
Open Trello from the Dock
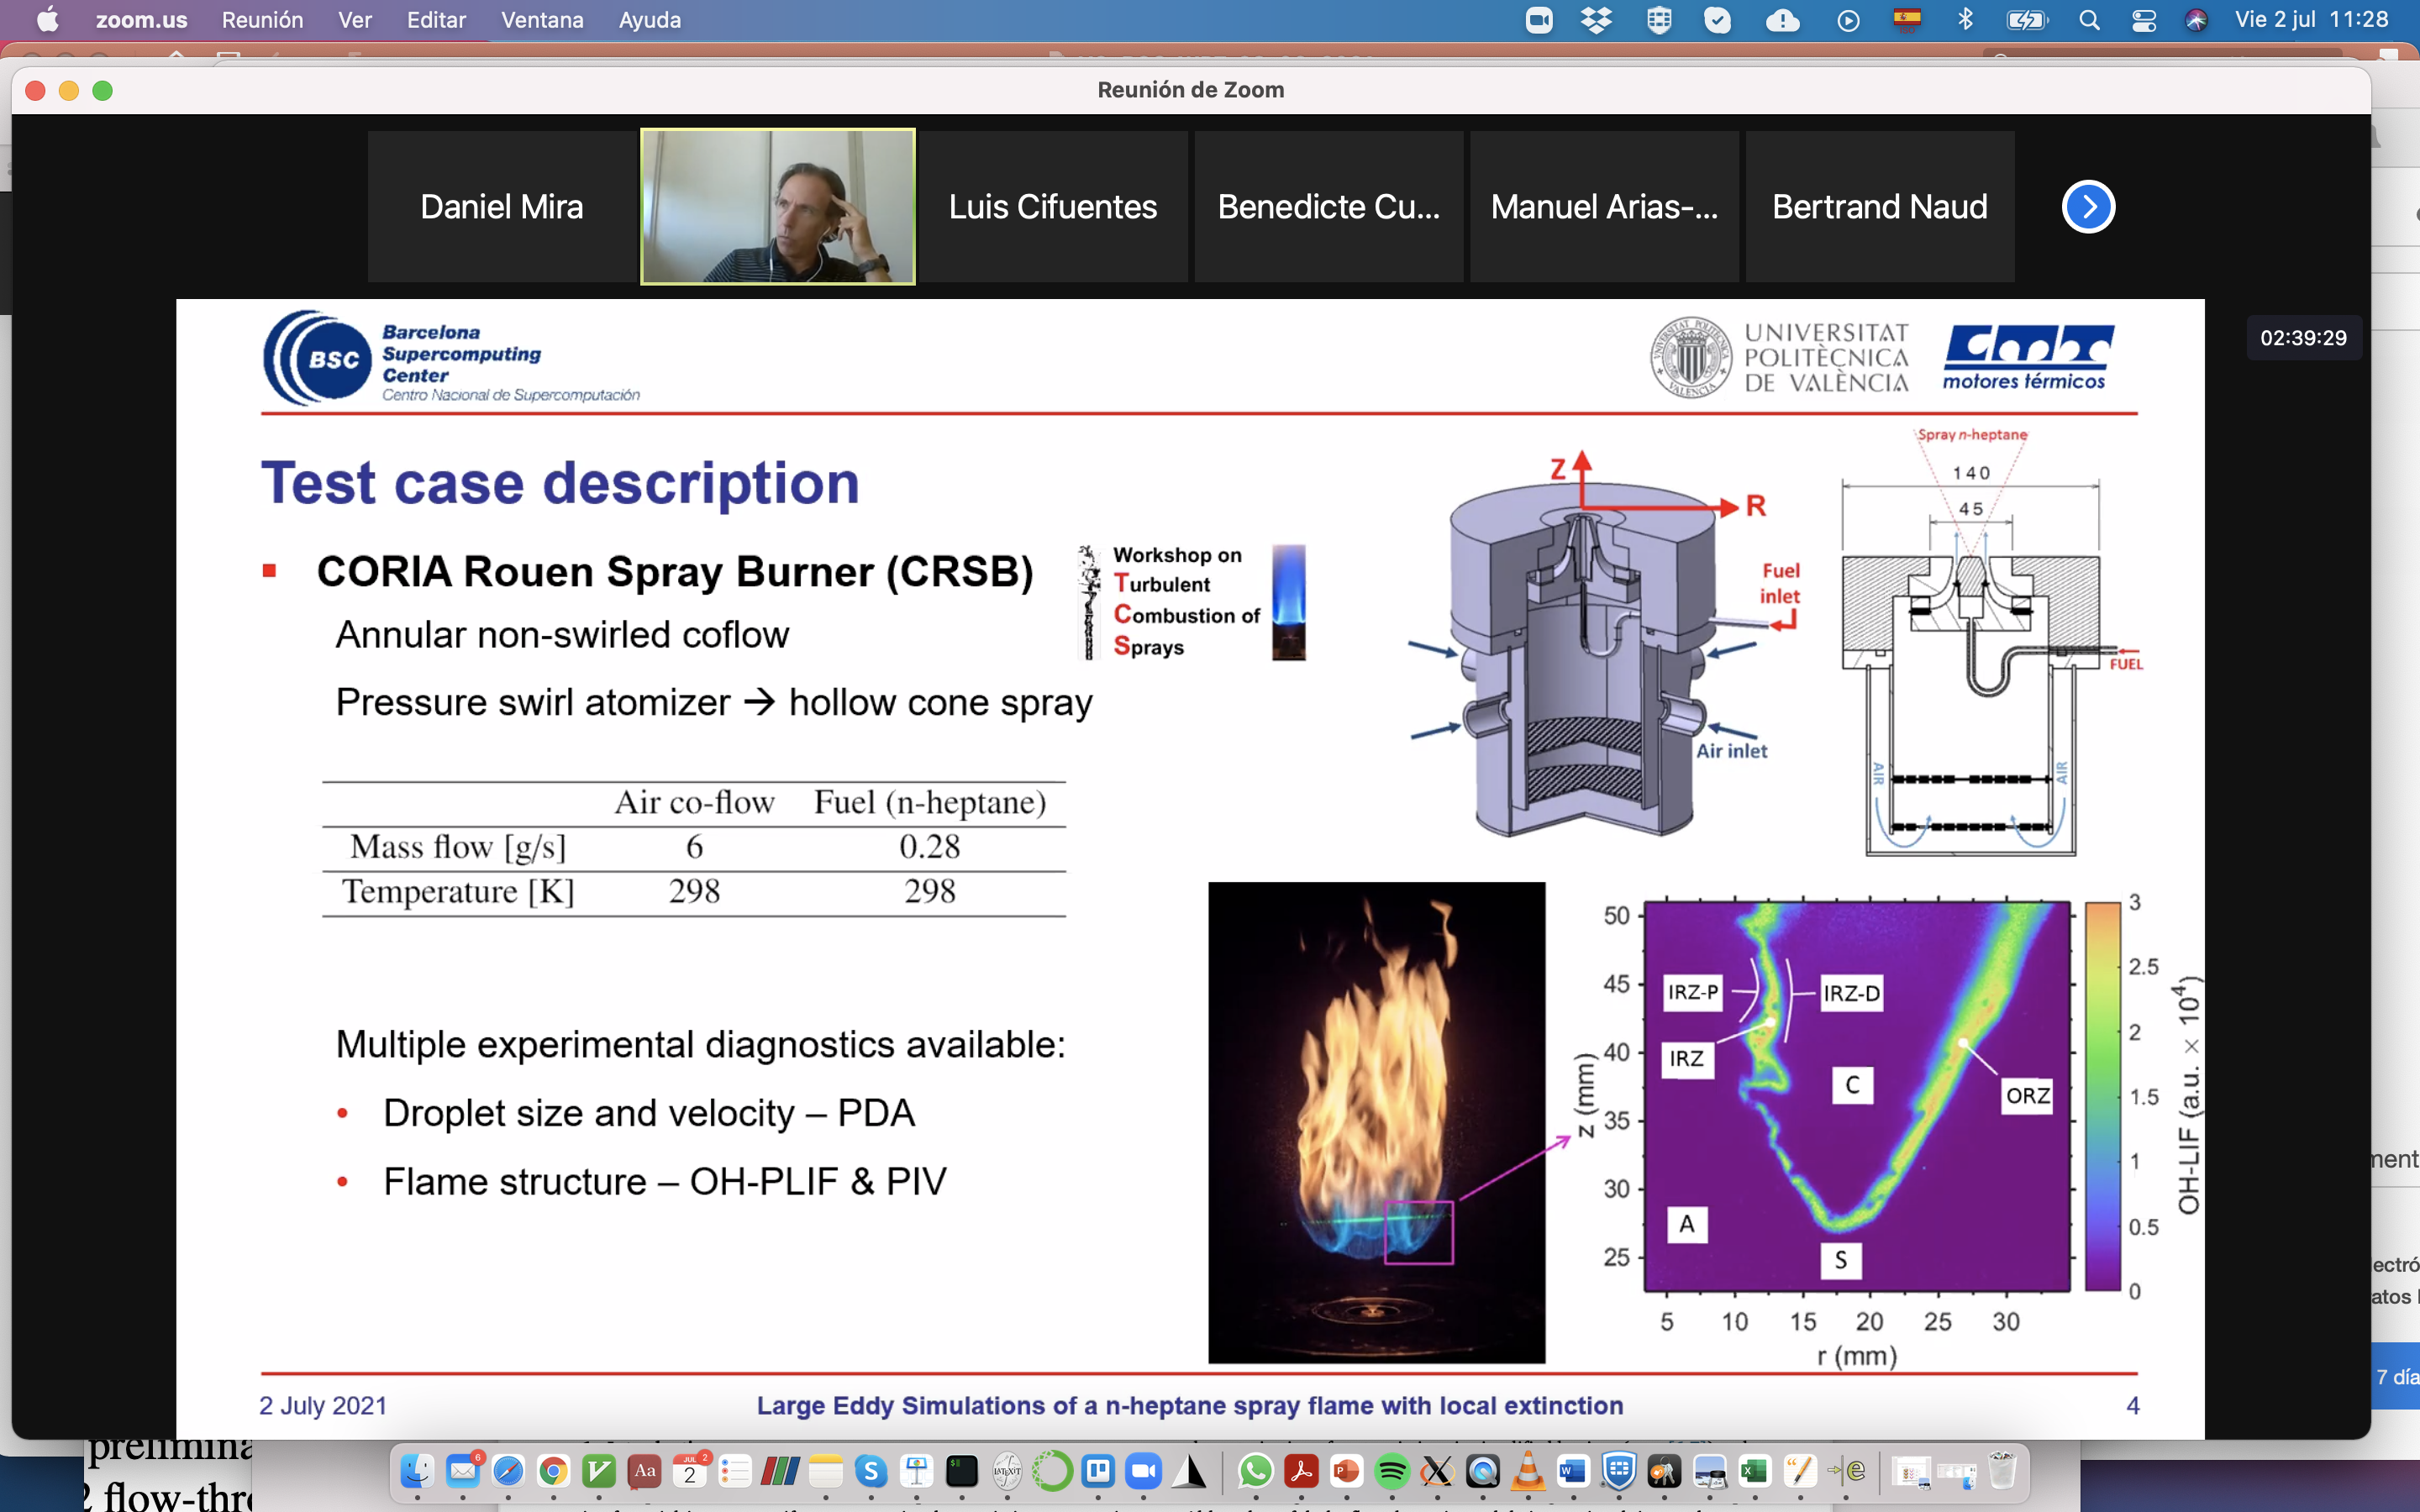coord(1098,1471)
